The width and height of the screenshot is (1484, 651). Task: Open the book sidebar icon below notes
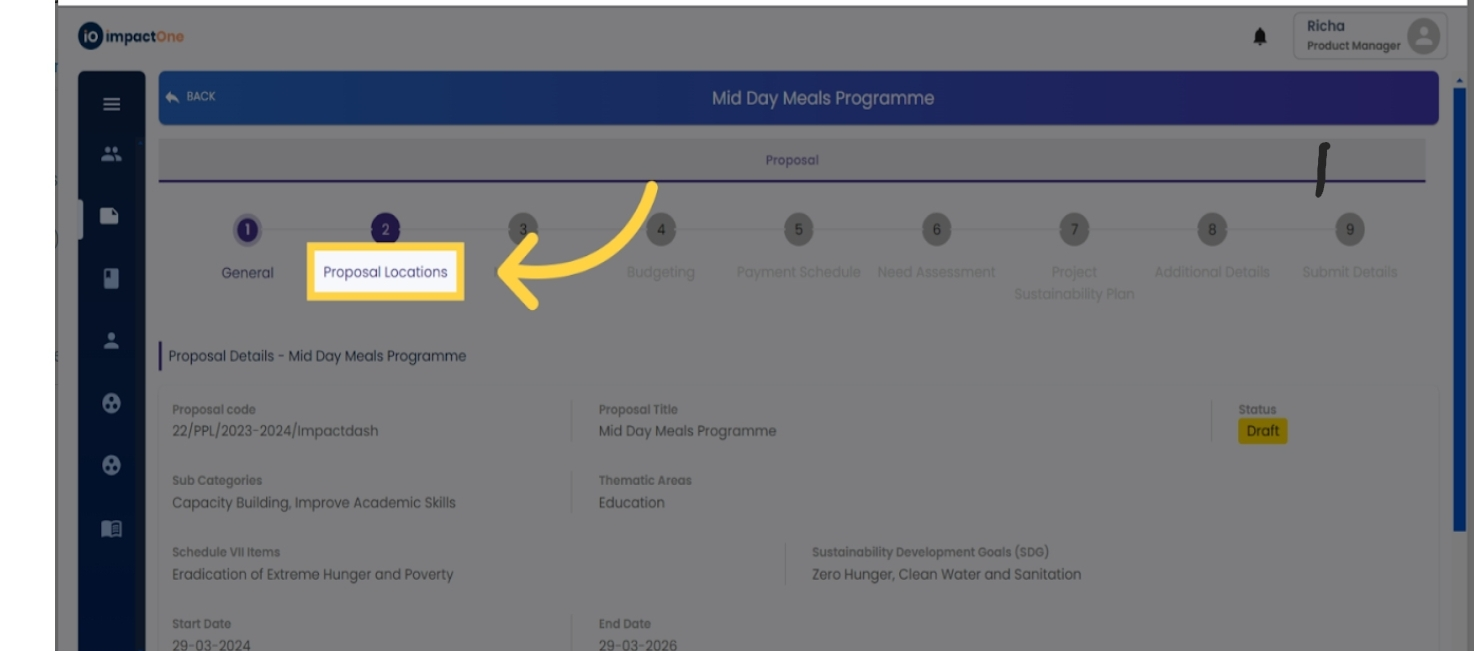tap(112, 278)
